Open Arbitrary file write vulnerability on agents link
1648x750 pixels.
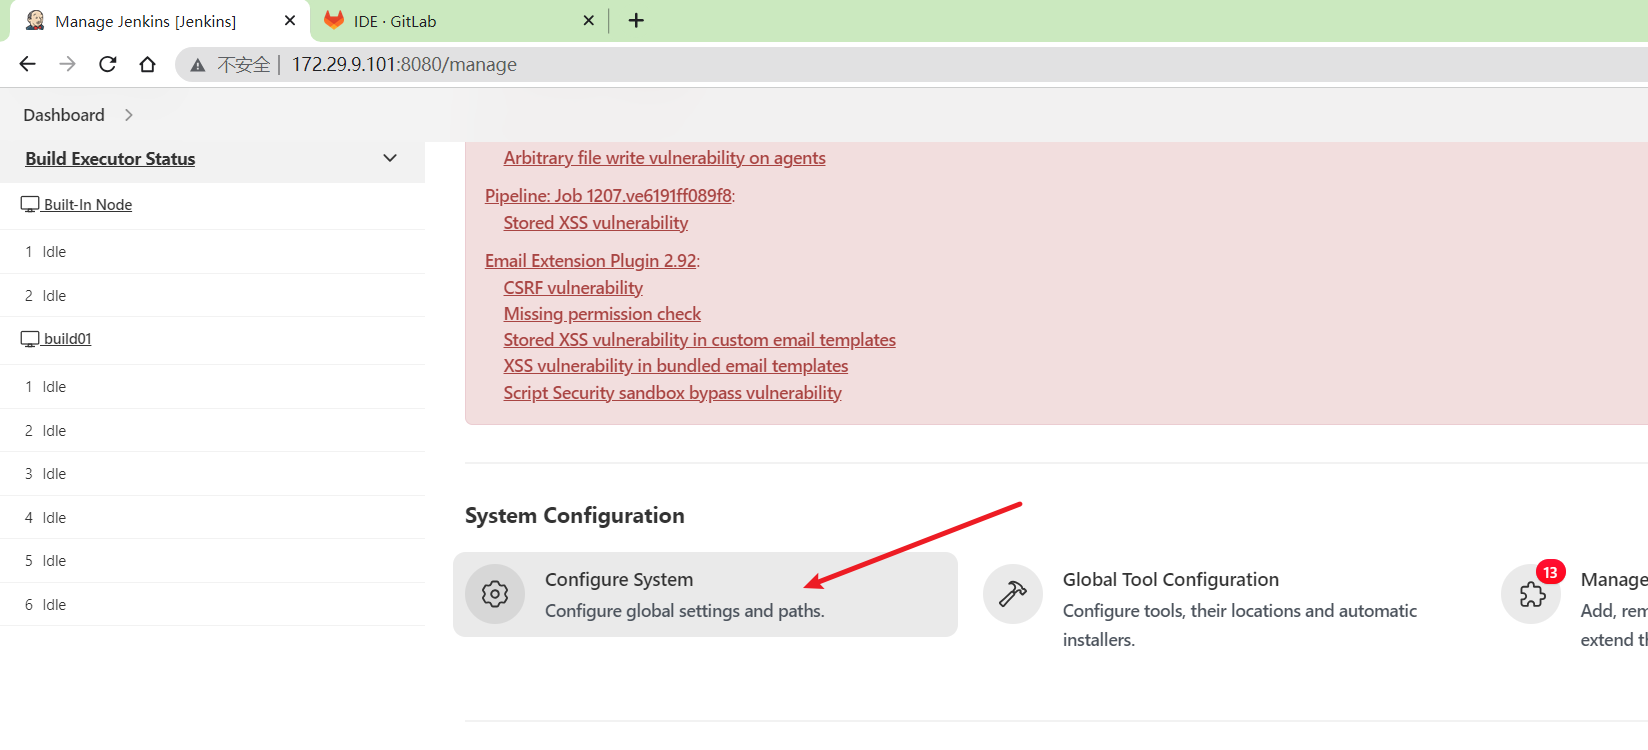pos(664,158)
